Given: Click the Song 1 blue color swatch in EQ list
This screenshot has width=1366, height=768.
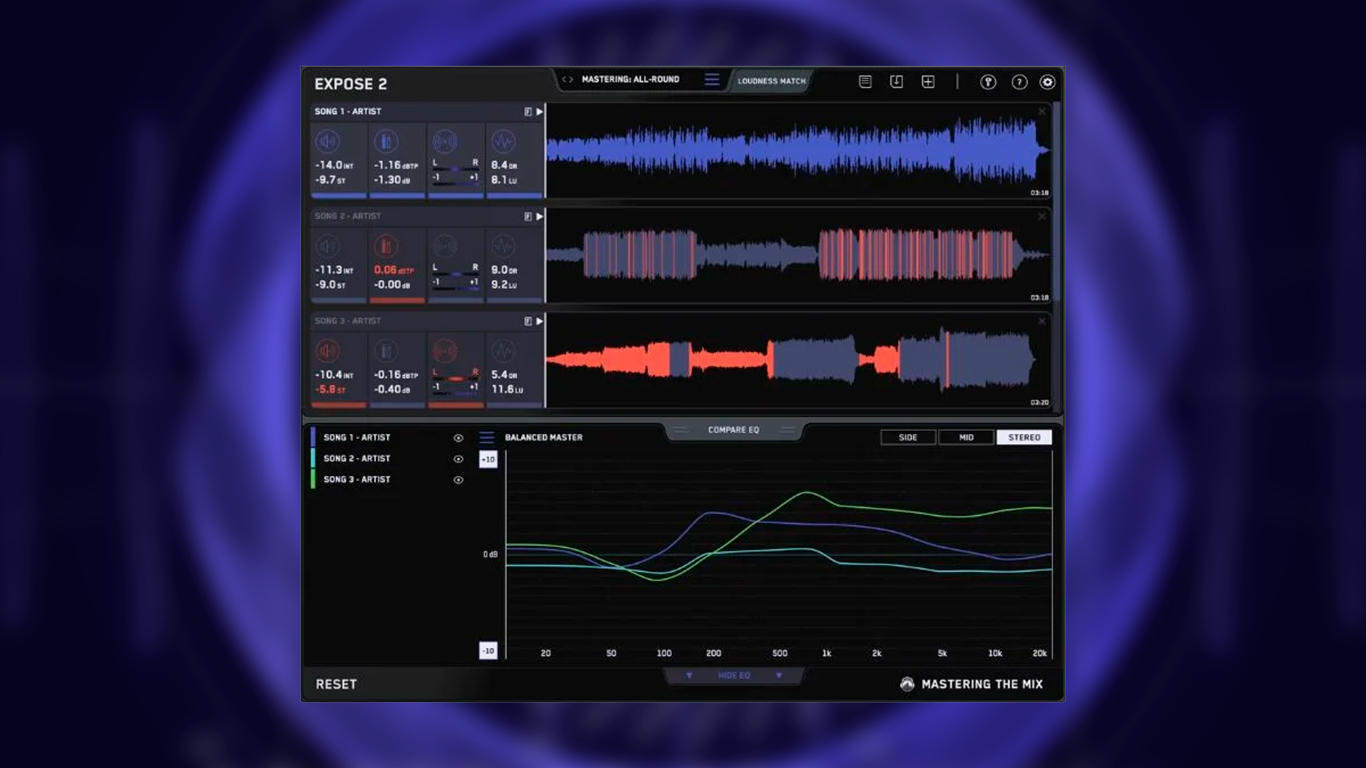Looking at the screenshot, I should point(313,438).
